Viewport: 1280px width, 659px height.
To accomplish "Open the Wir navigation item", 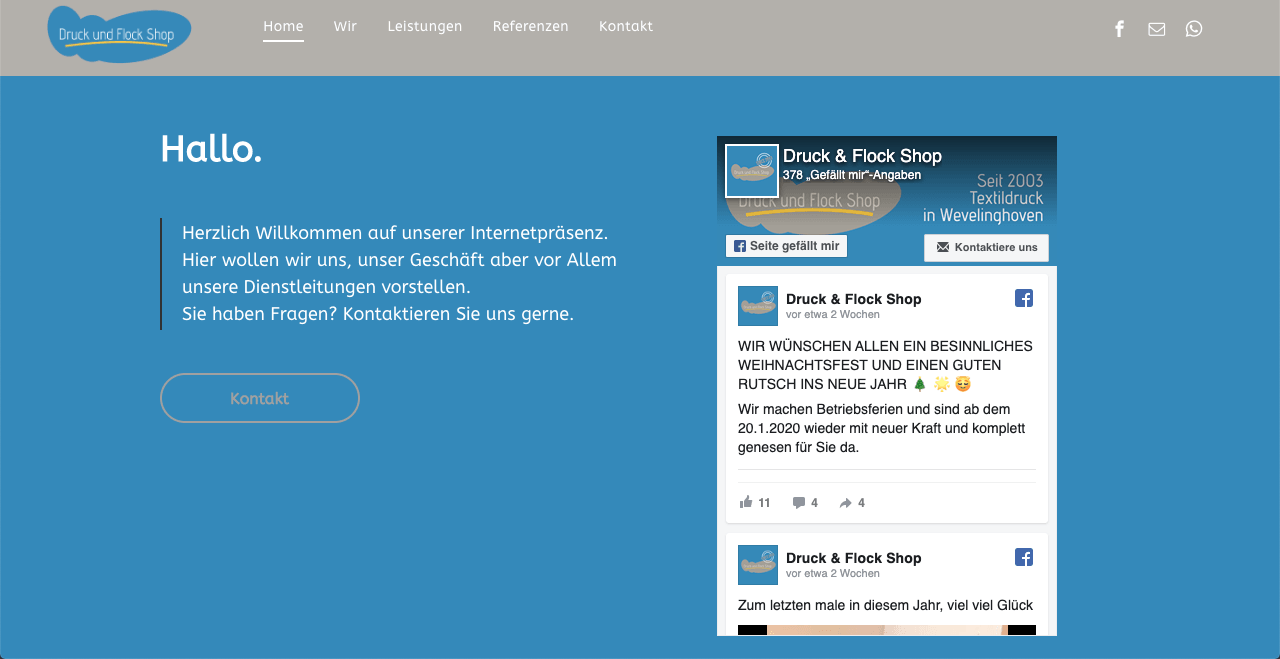I will pos(345,27).
